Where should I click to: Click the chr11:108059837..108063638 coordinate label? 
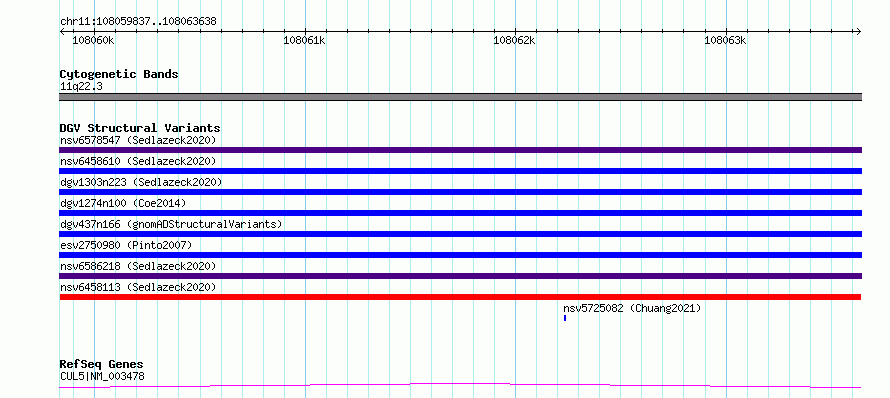tap(138, 22)
